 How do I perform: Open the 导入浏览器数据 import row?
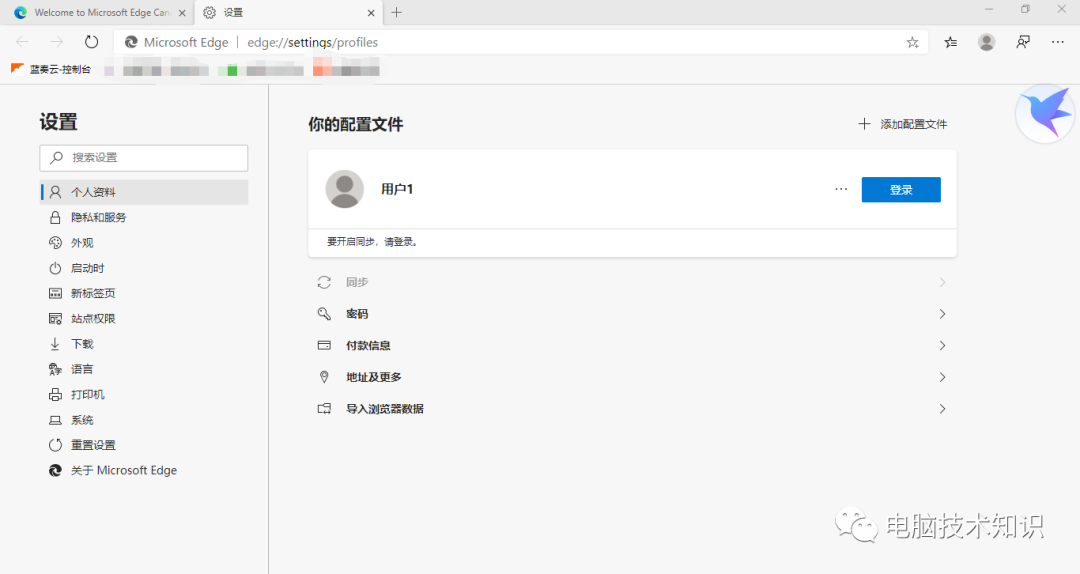point(632,409)
